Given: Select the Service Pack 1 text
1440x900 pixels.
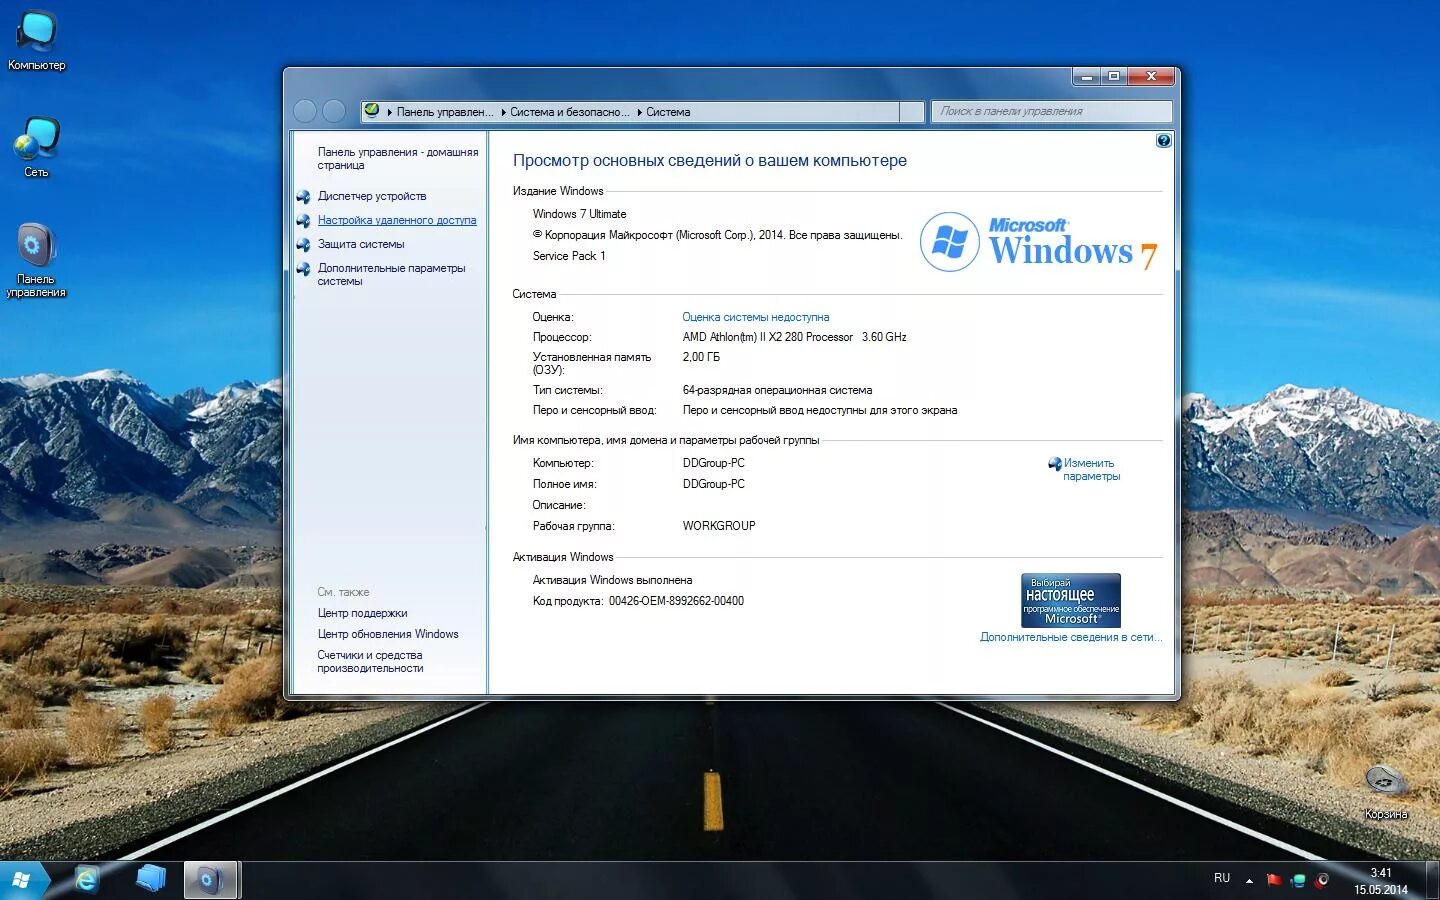Looking at the screenshot, I should (x=569, y=256).
